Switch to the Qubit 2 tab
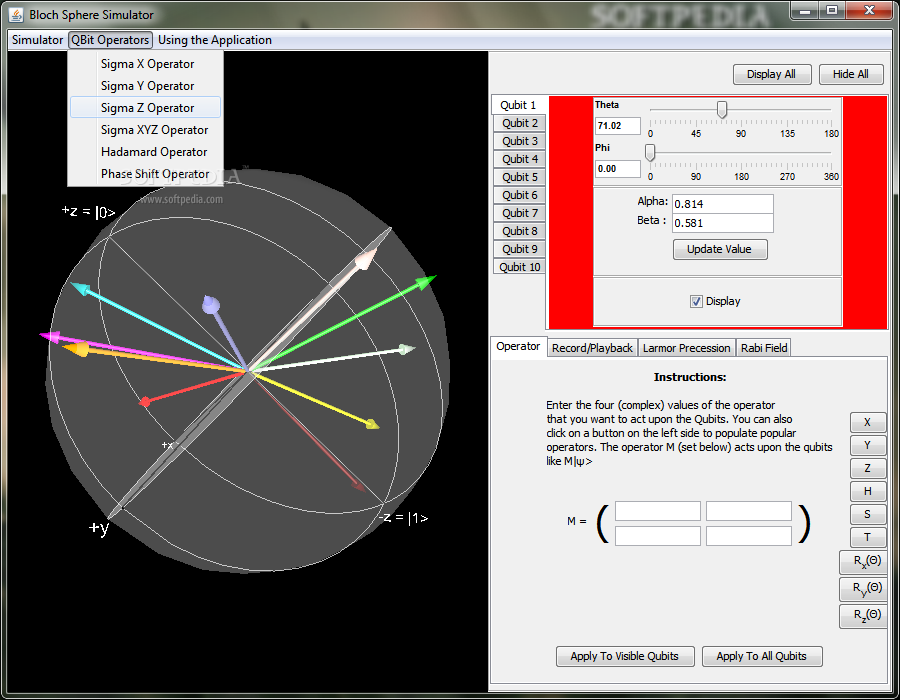Screen dimensions: 900x700 (x=519, y=123)
